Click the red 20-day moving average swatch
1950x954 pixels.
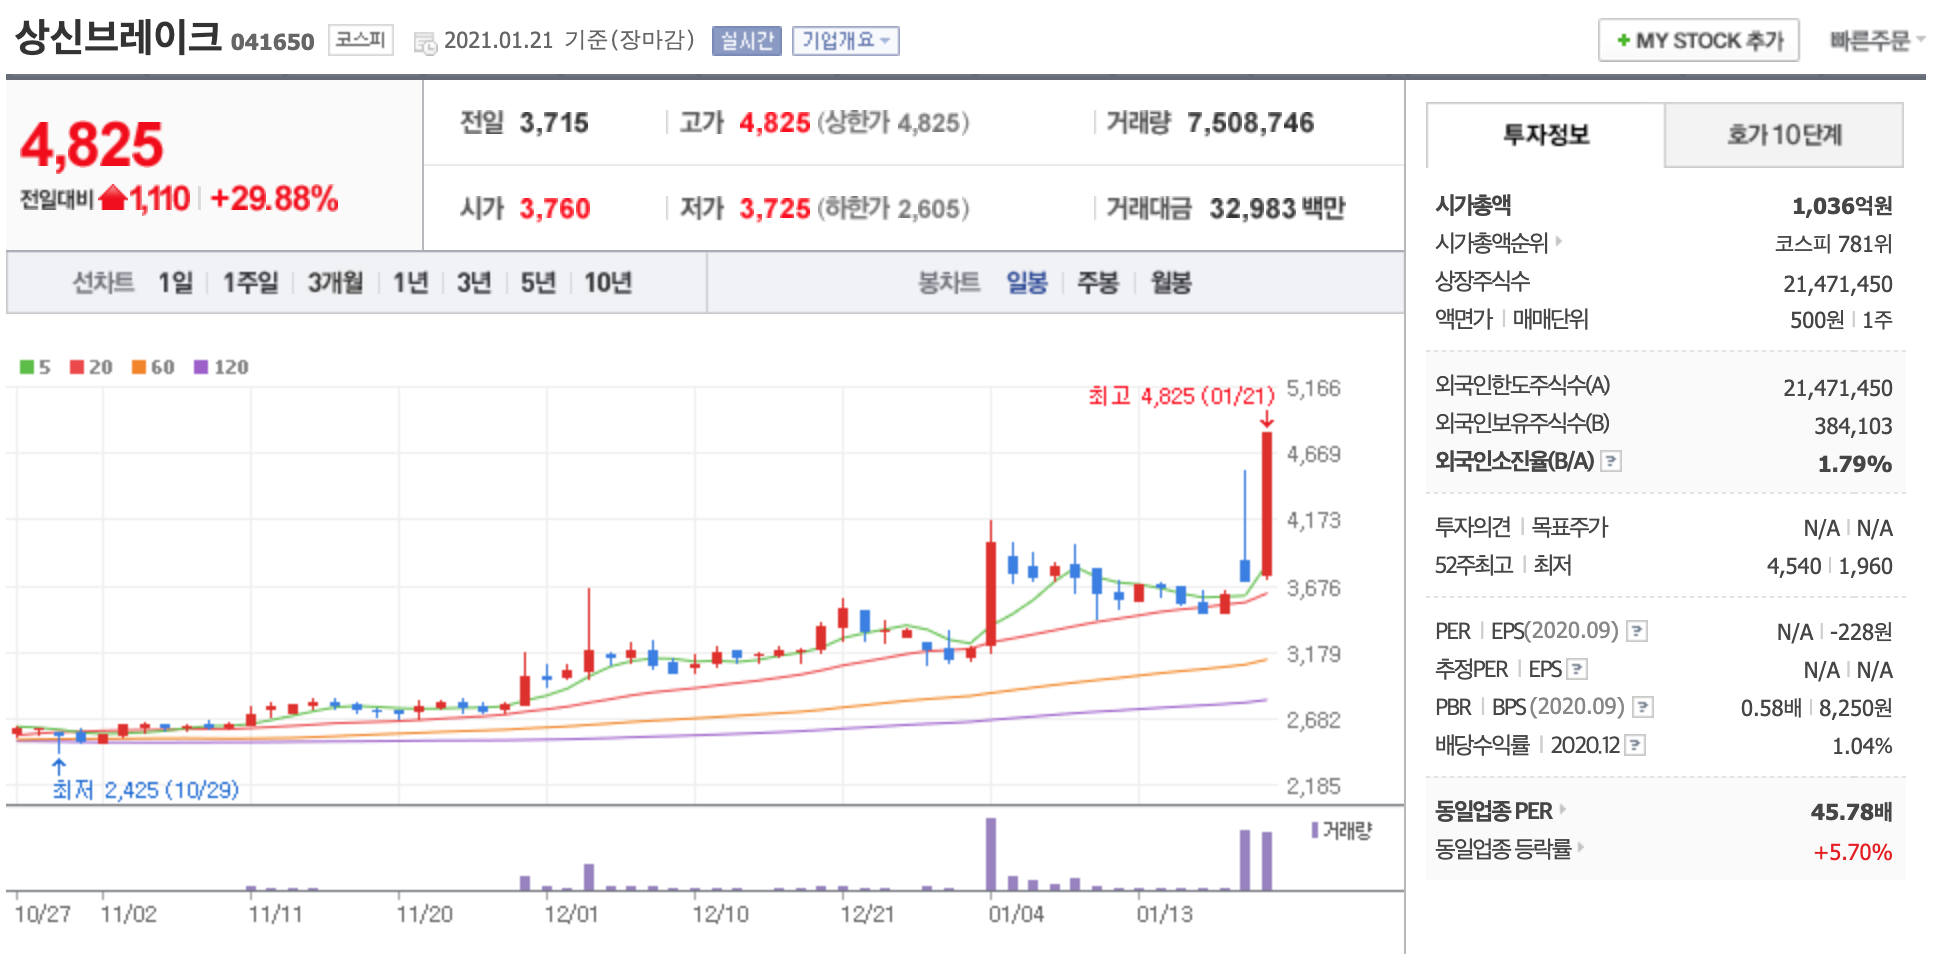tap(77, 367)
